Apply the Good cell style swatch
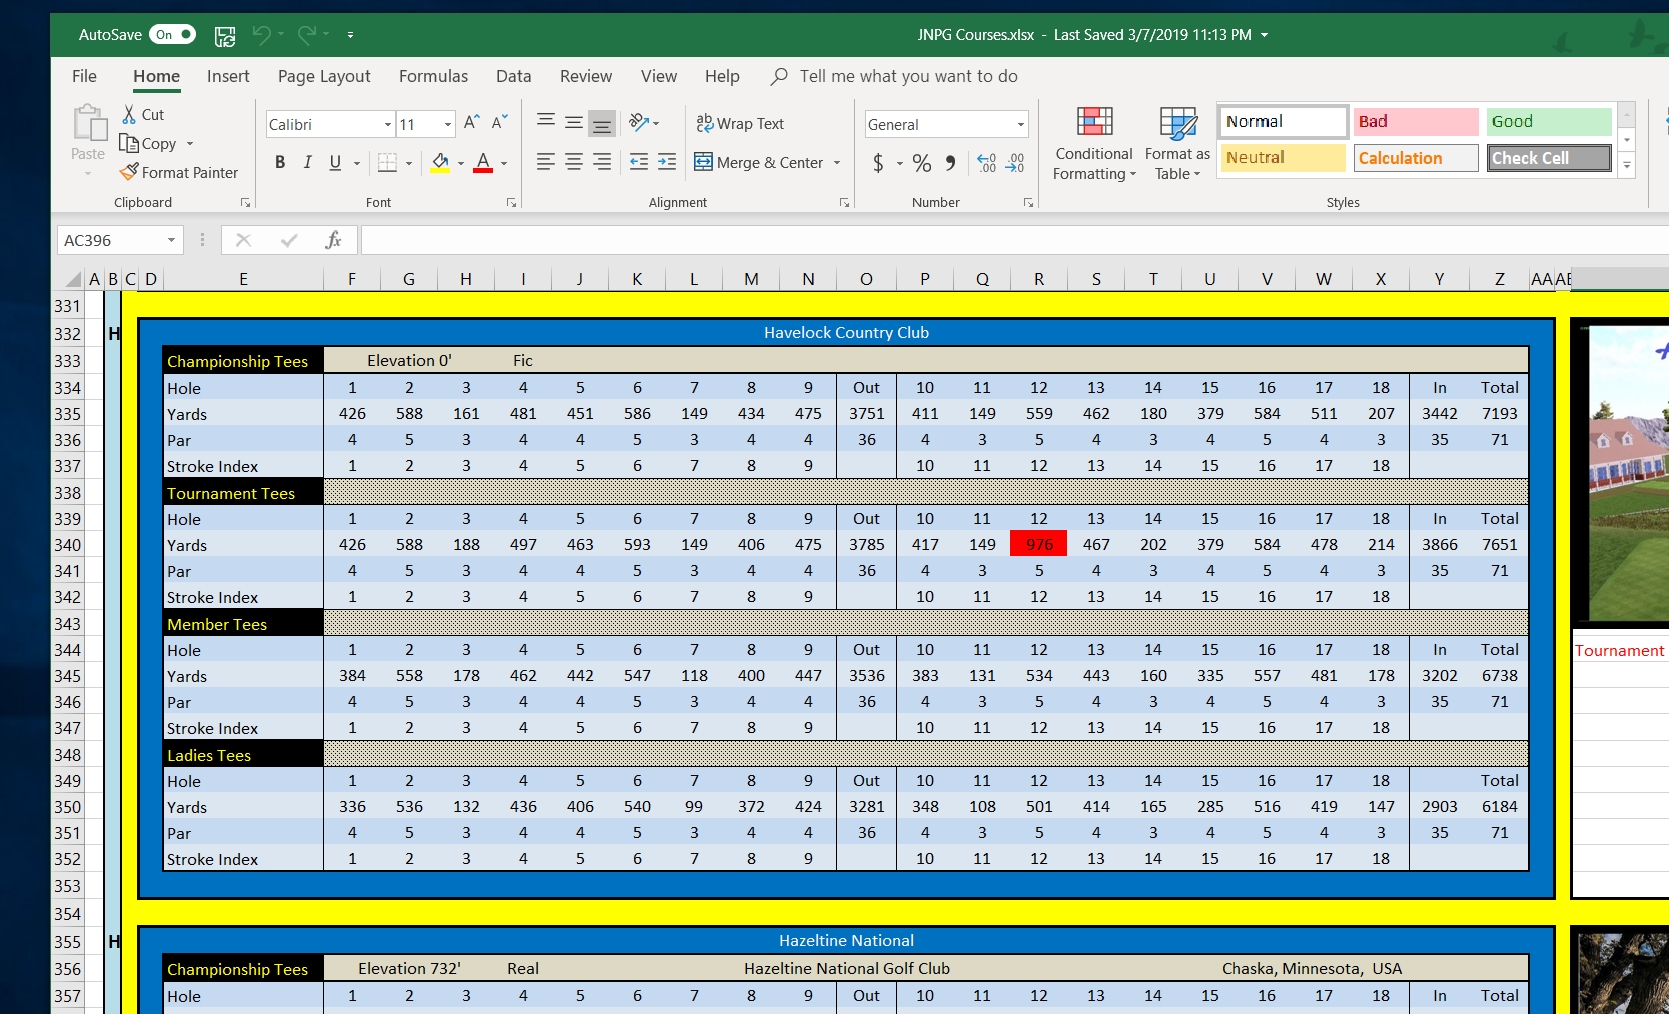Screen dimensions: 1669x1014 click(1548, 121)
